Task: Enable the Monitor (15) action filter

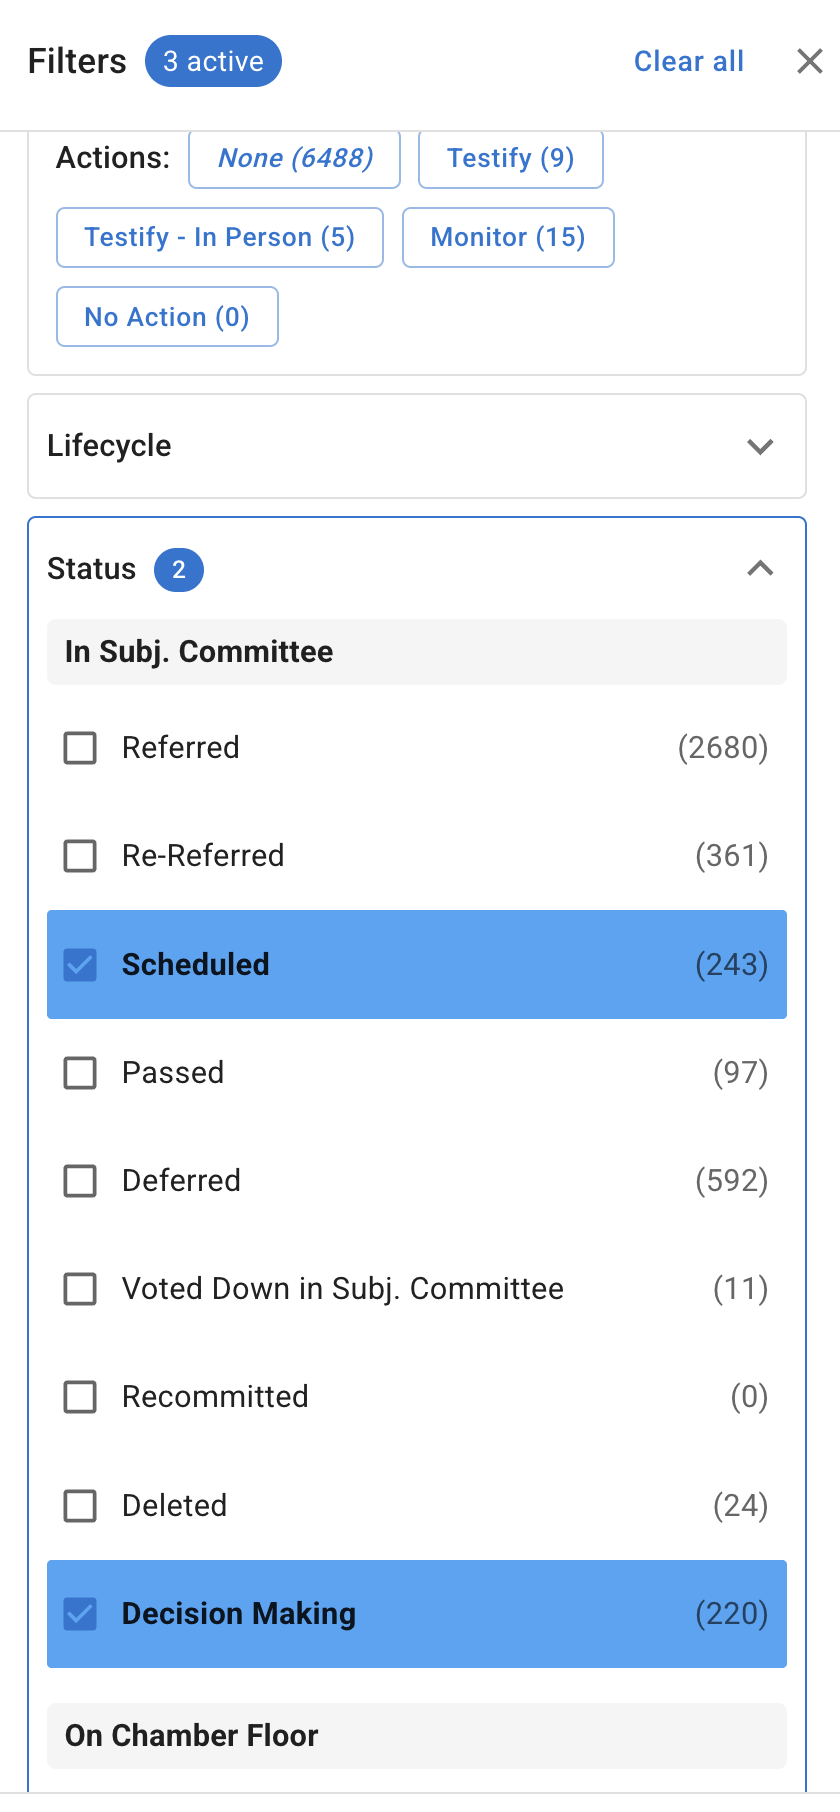Action: point(507,237)
